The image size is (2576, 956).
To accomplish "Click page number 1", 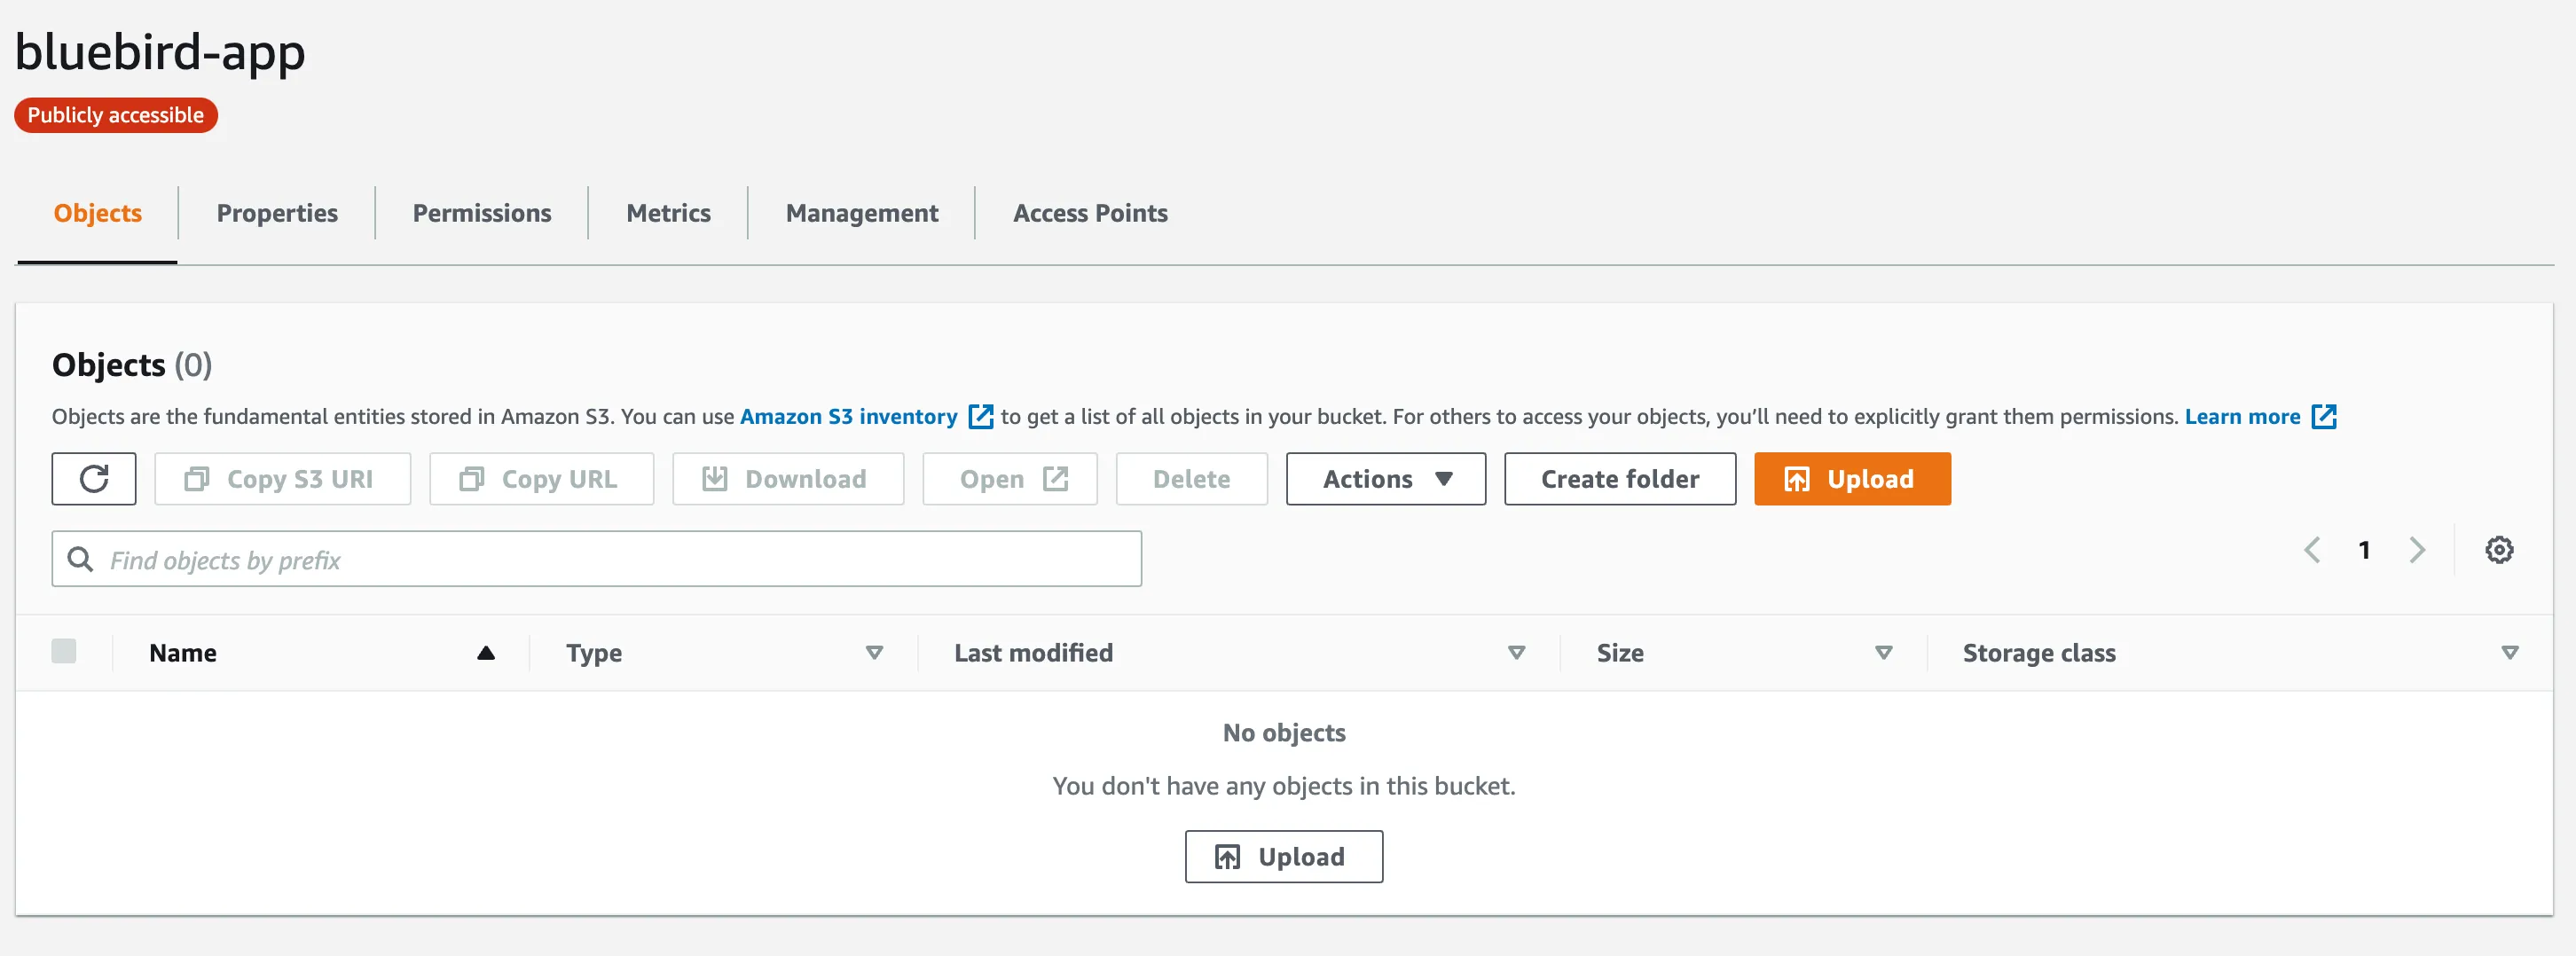I will tap(2364, 550).
